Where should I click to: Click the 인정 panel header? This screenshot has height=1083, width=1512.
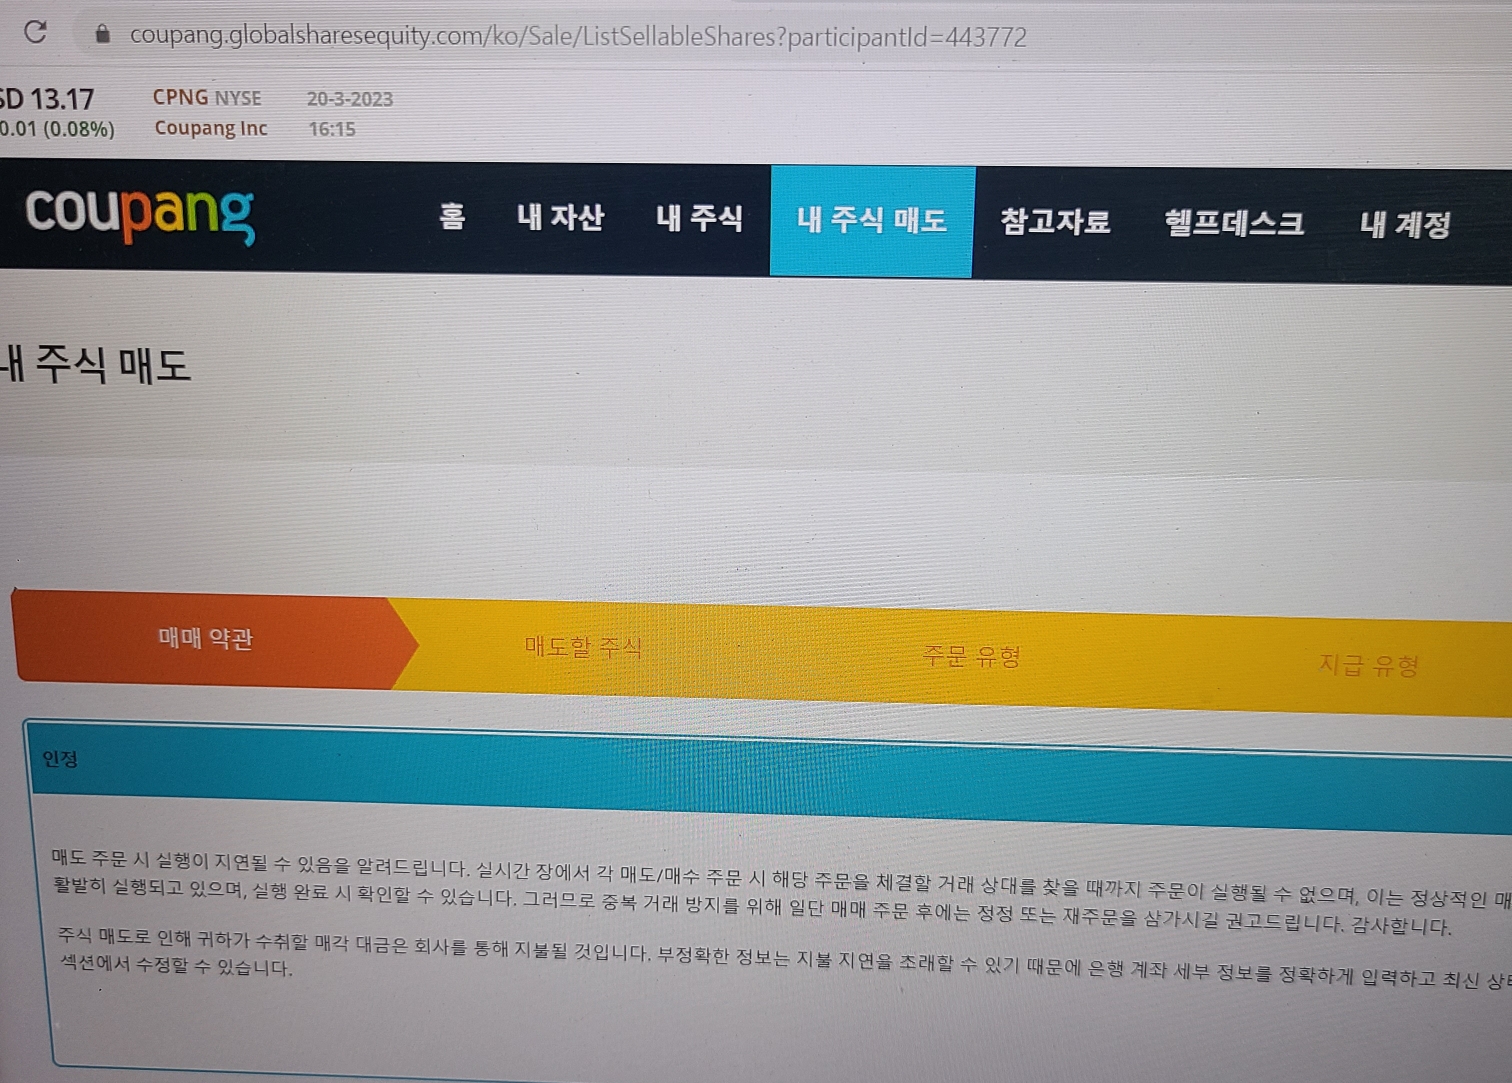coord(768,776)
